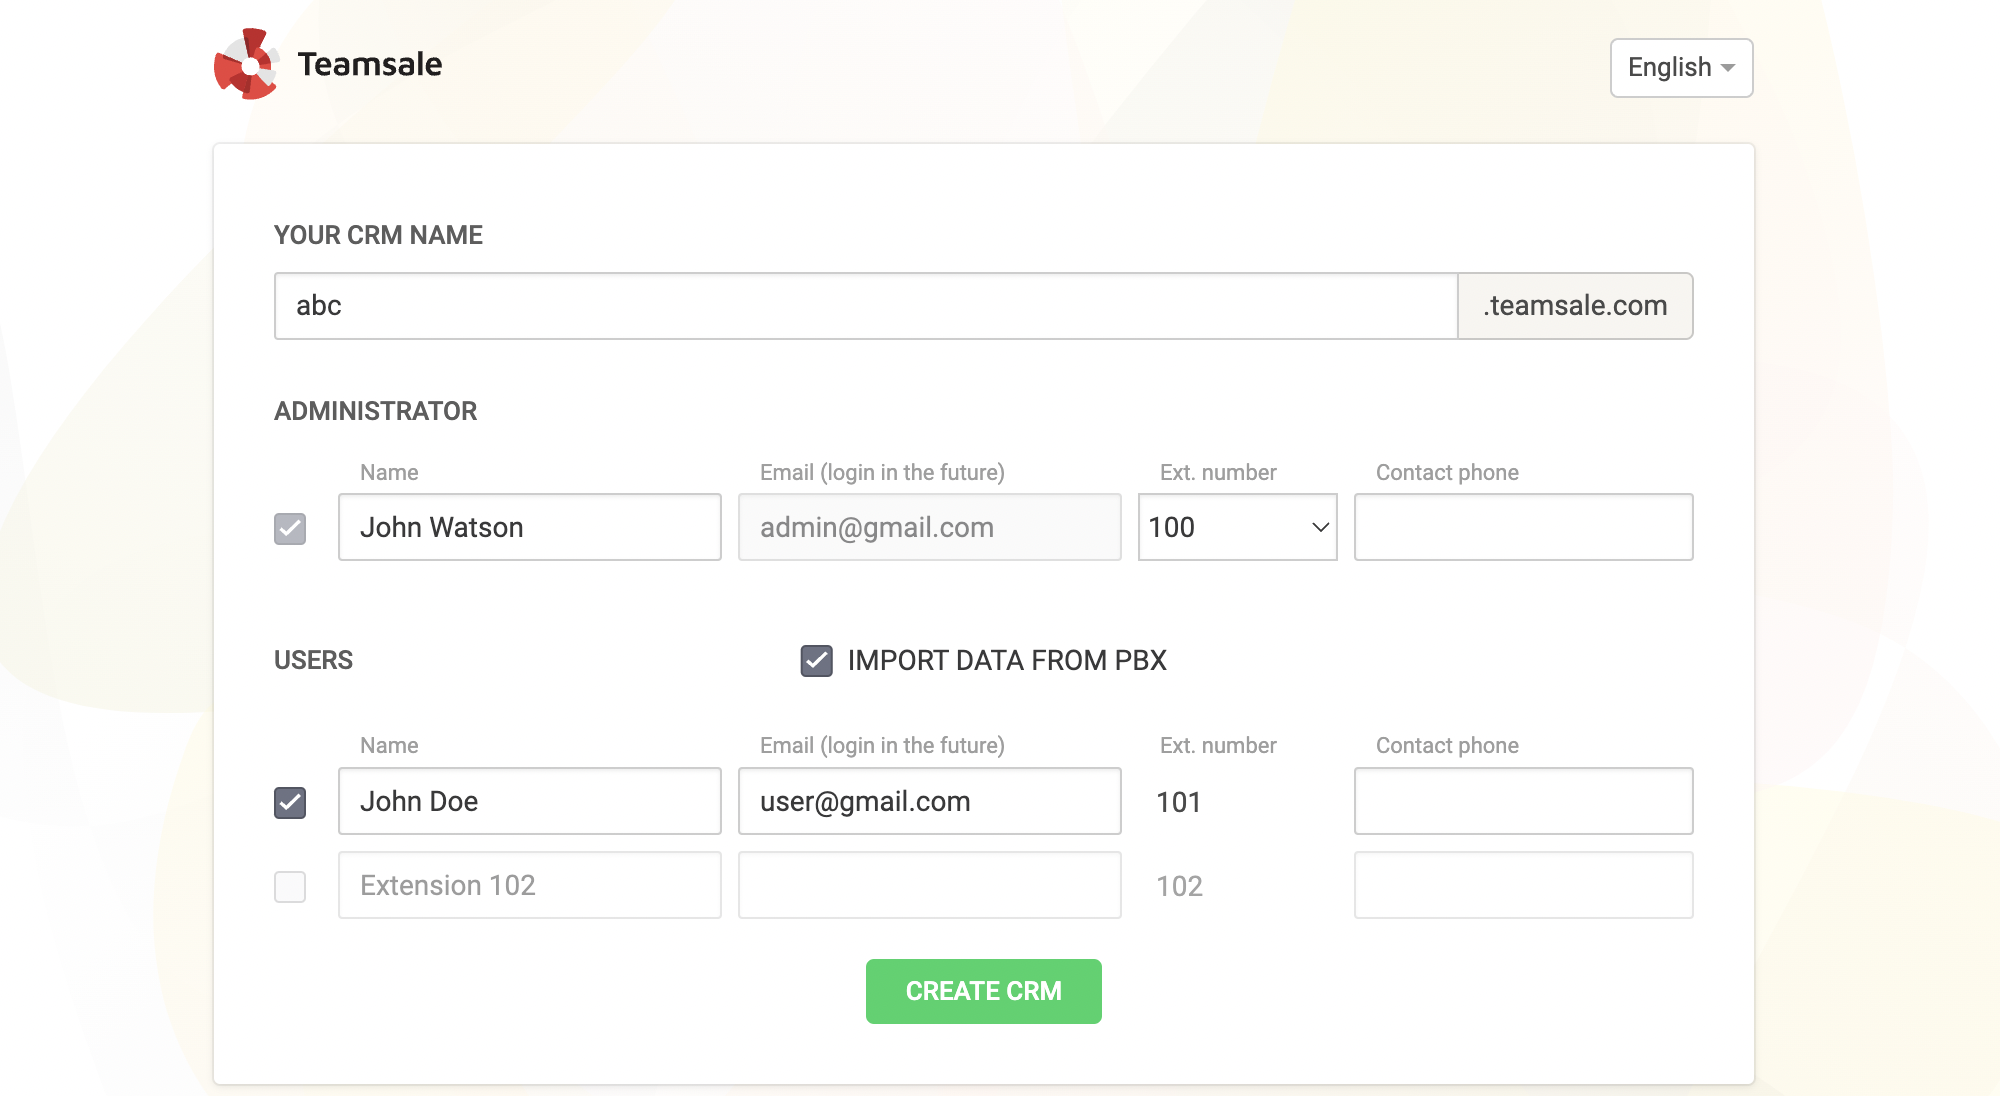Image resolution: width=2000 pixels, height=1096 pixels.
Task: Click John Doe's Contact phone field
Action: (1522, 801)
